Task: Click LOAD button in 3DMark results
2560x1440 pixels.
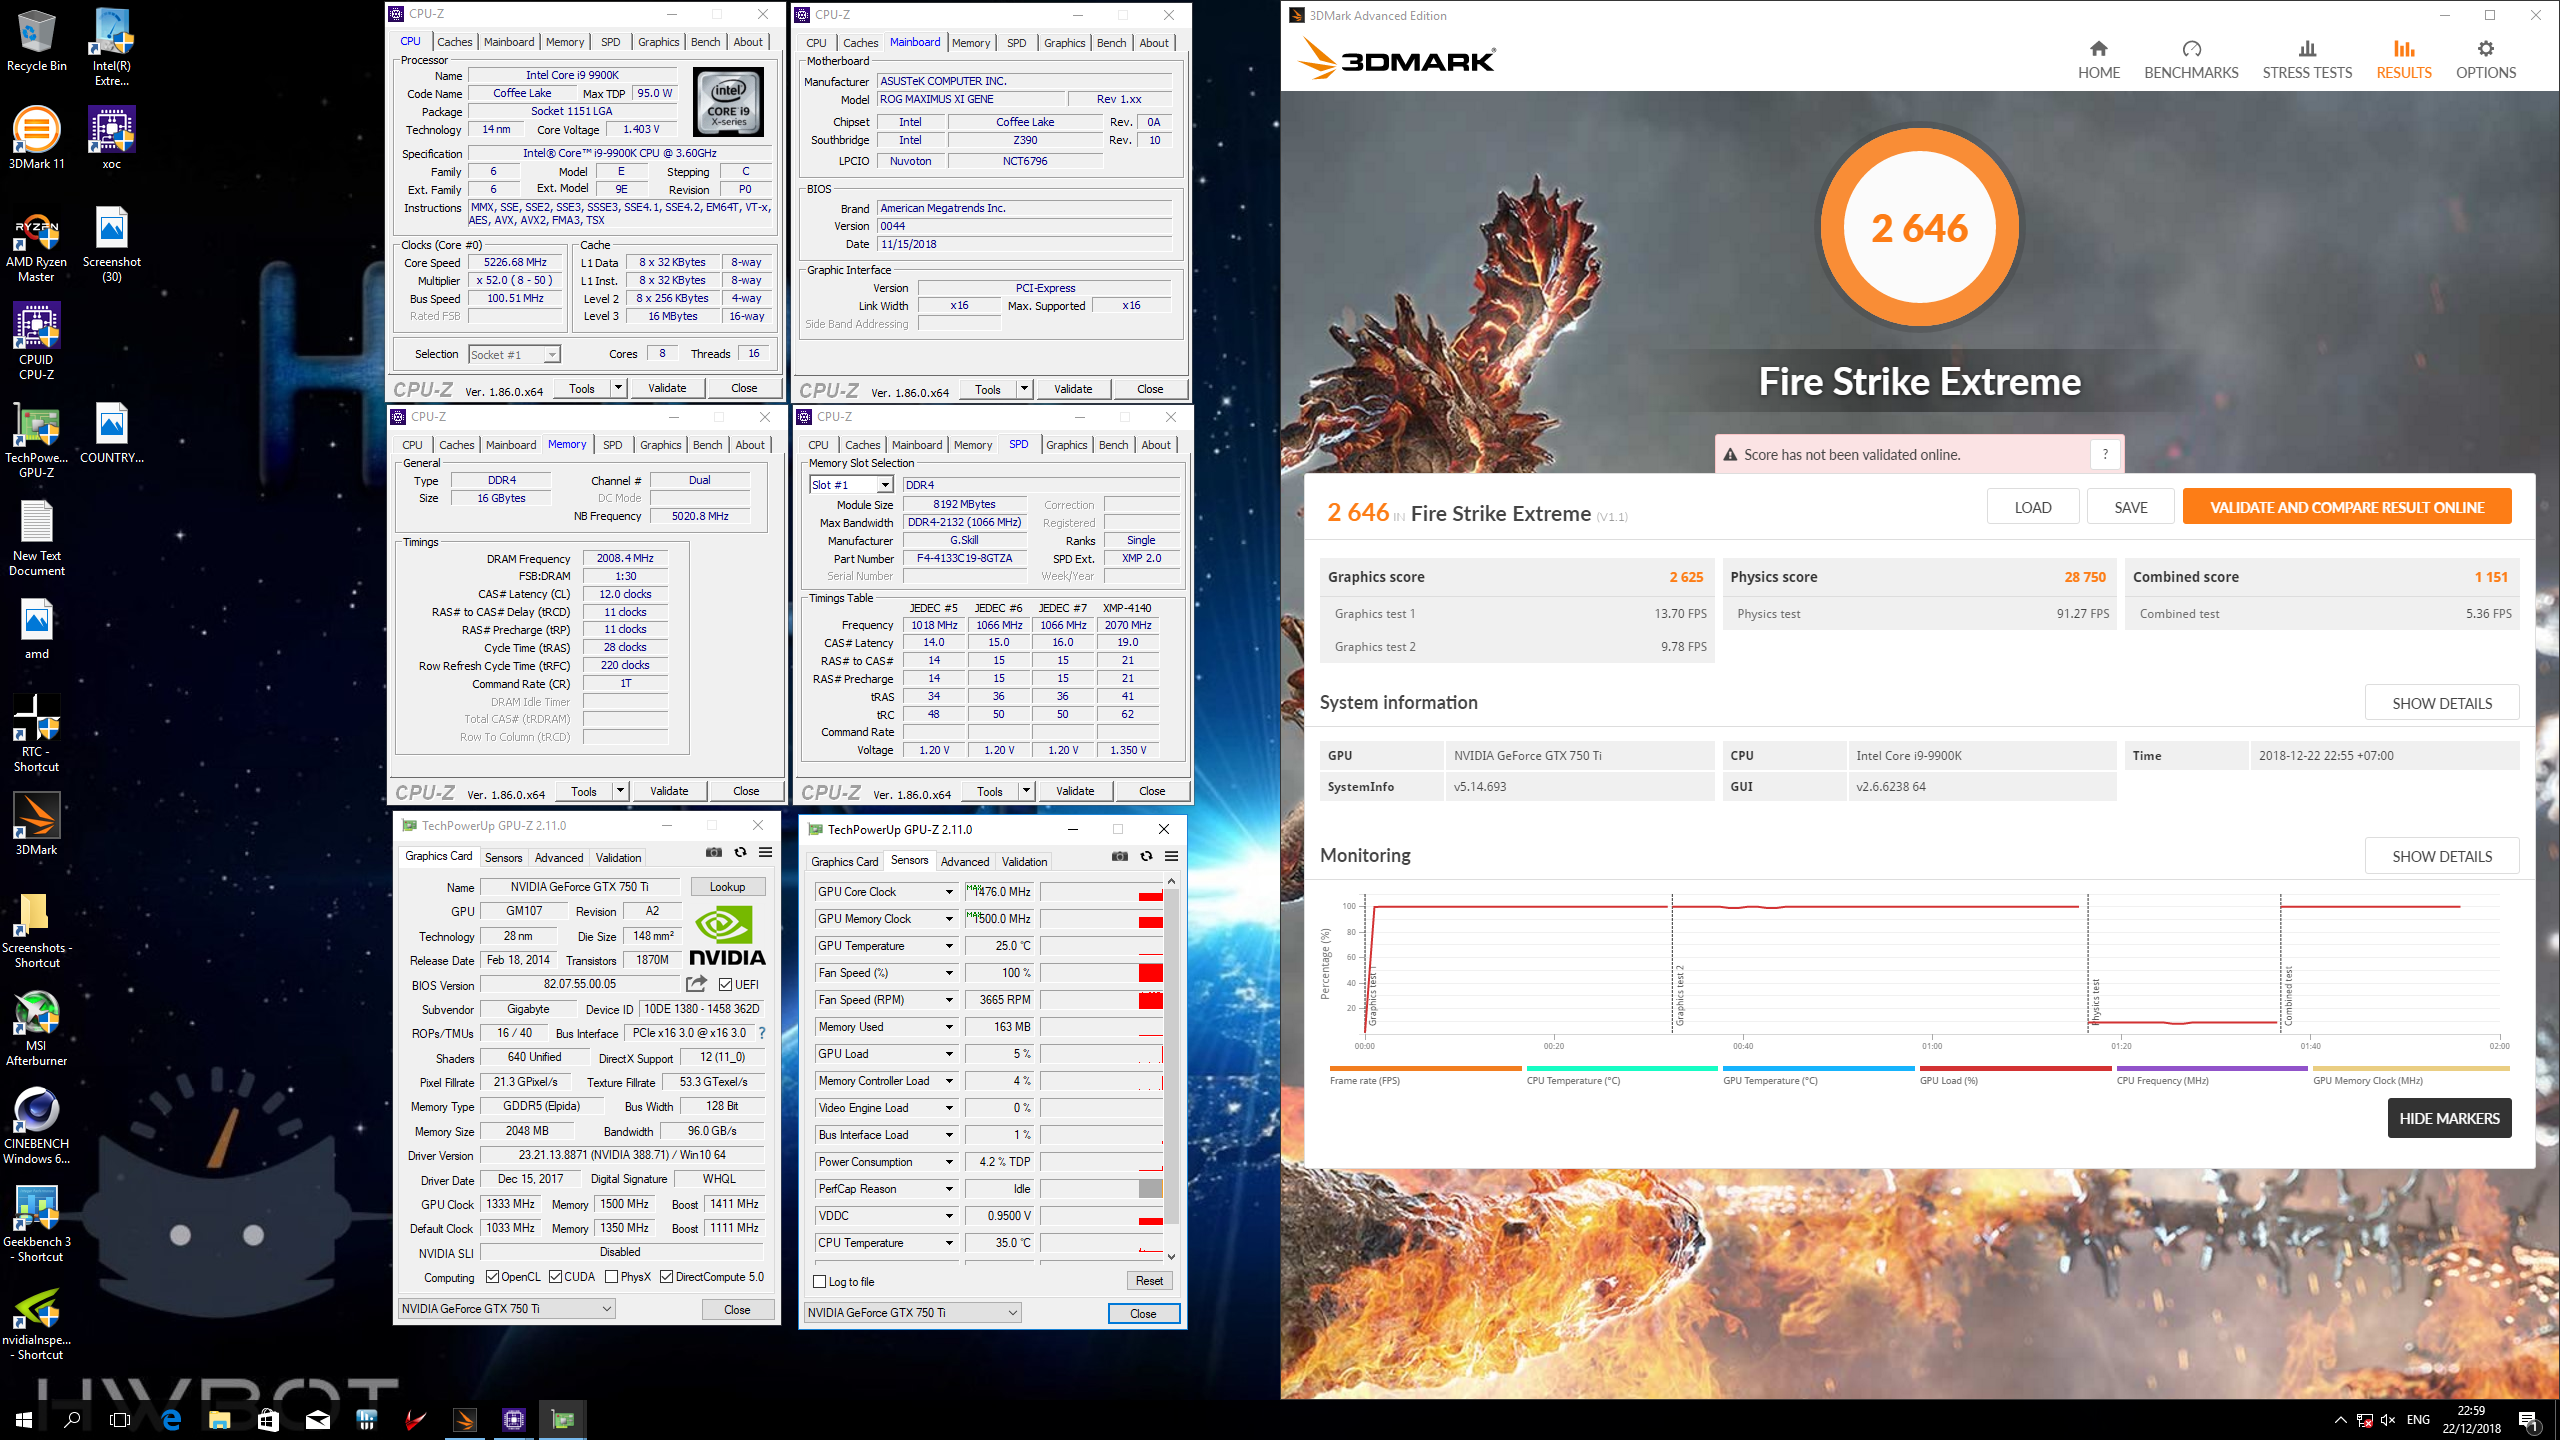Action: [x=2033, y=507]
